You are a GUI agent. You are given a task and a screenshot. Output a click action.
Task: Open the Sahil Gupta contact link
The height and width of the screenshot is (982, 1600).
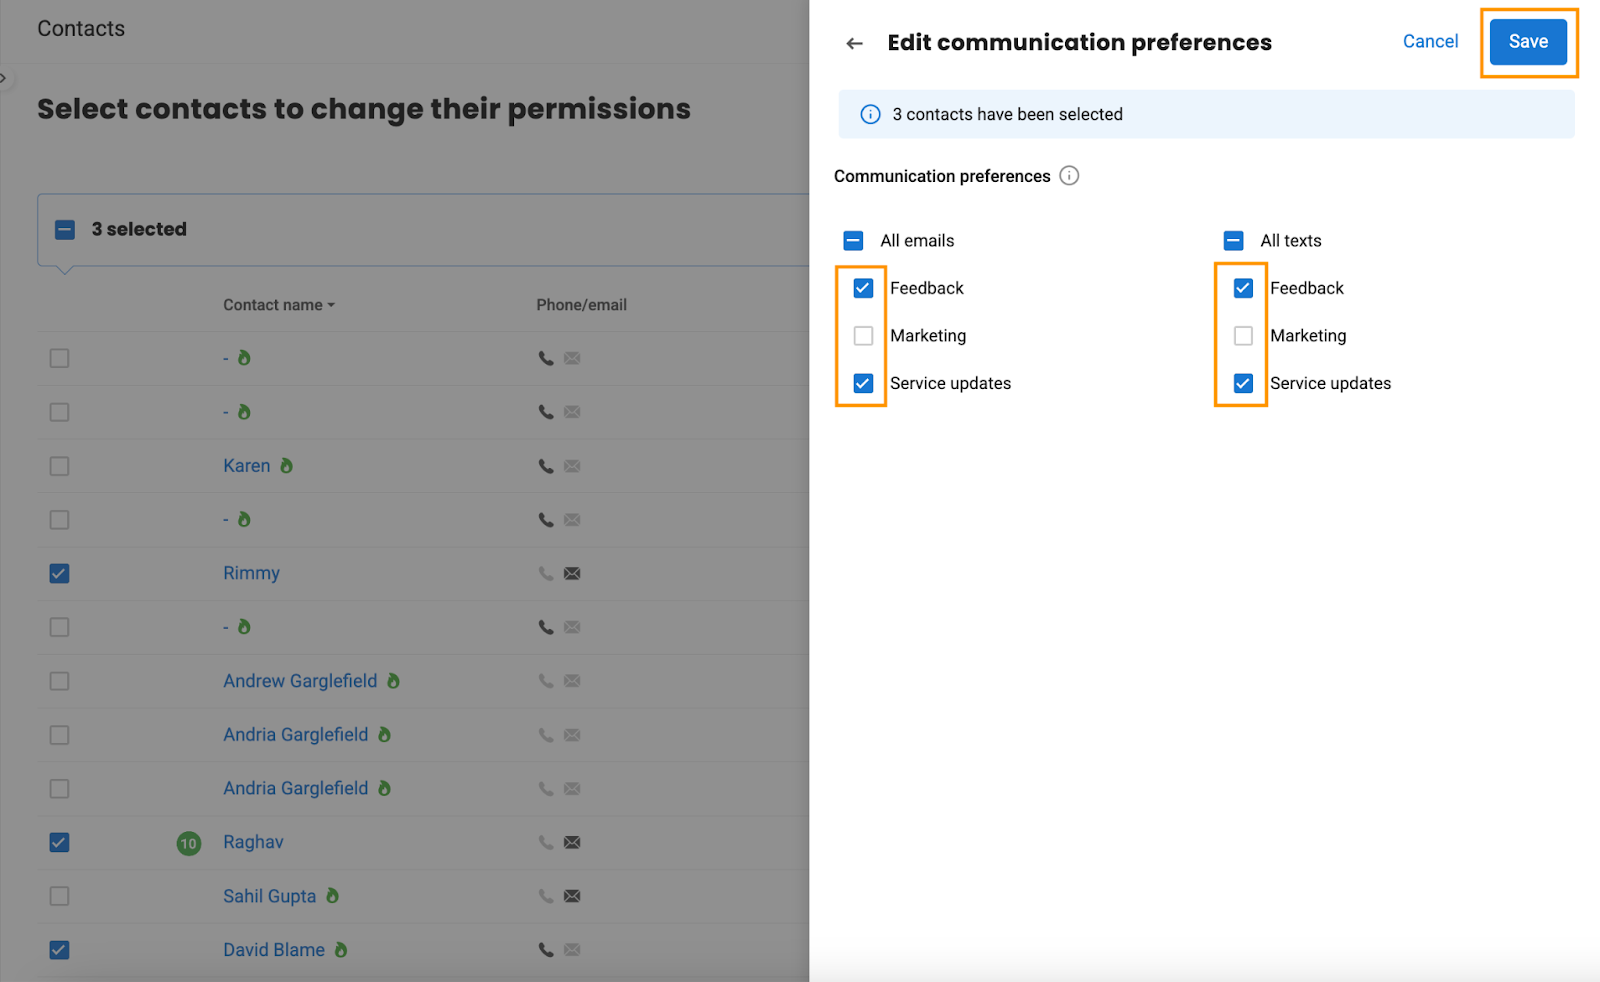tap(269, 896)
